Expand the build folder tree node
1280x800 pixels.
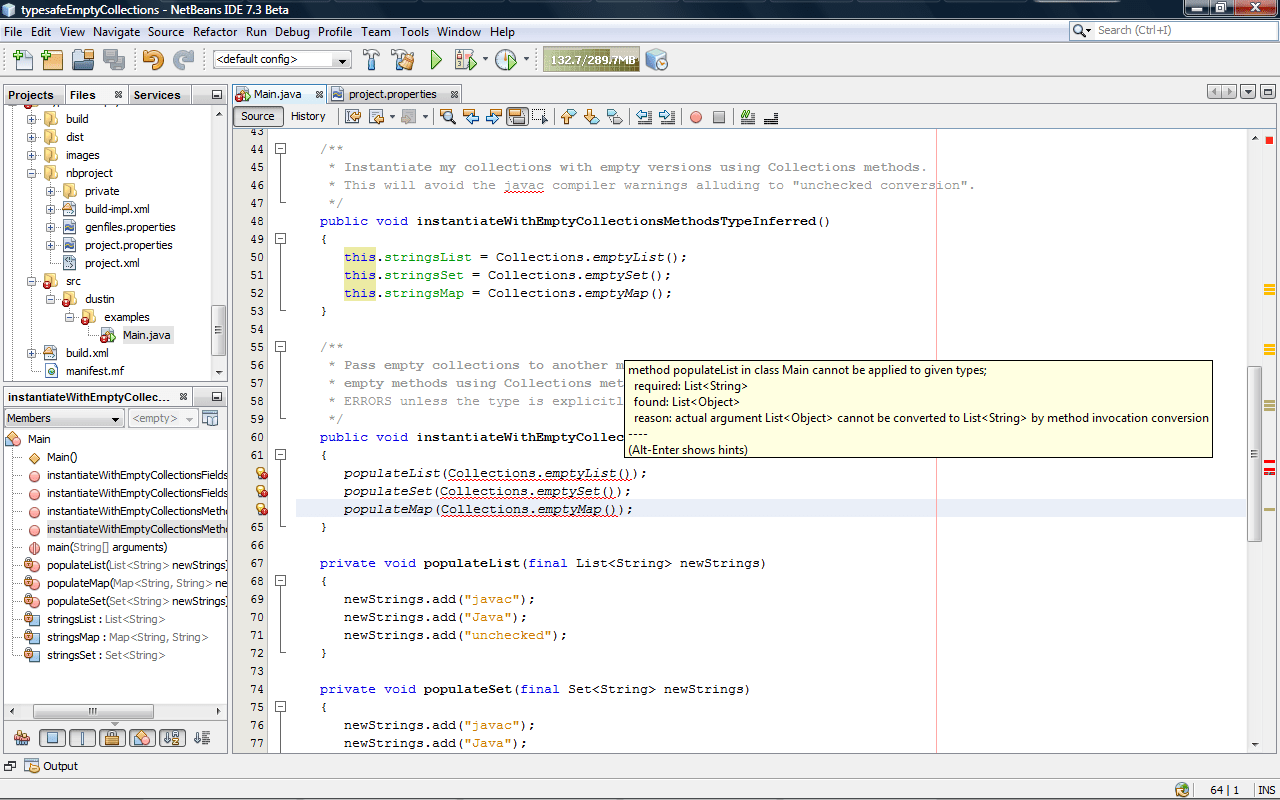[x=32, y=119]
